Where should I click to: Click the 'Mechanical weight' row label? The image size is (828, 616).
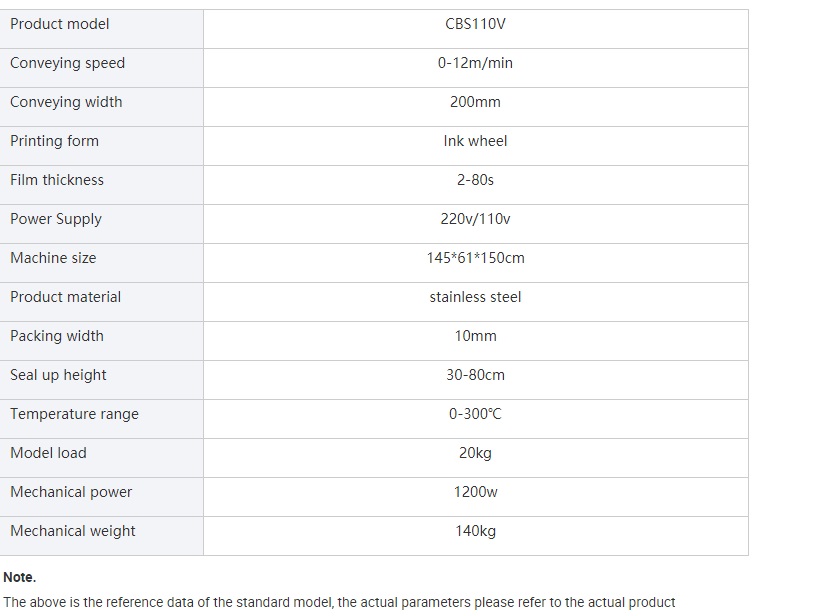tap(73, 531)
